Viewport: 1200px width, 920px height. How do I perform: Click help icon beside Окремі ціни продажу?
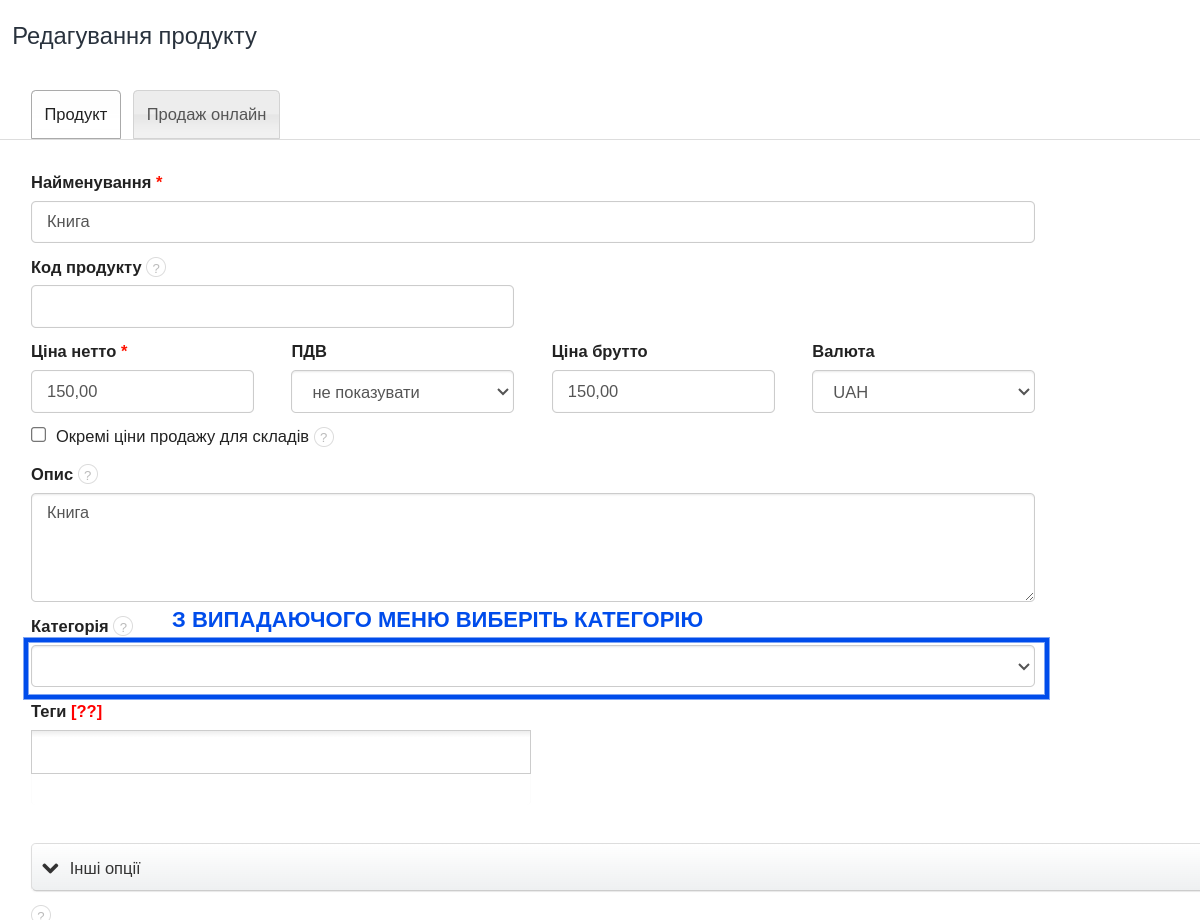tap(324, 437)
